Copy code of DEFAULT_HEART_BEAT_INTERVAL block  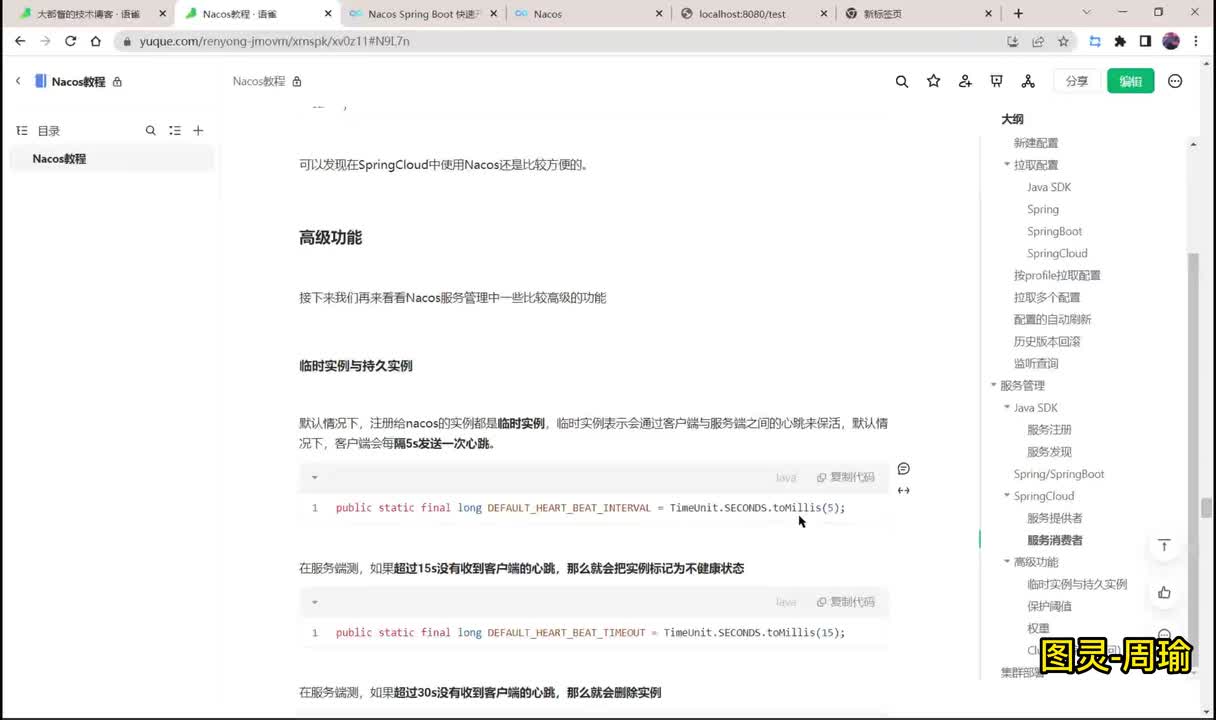(x=846, y=478)
